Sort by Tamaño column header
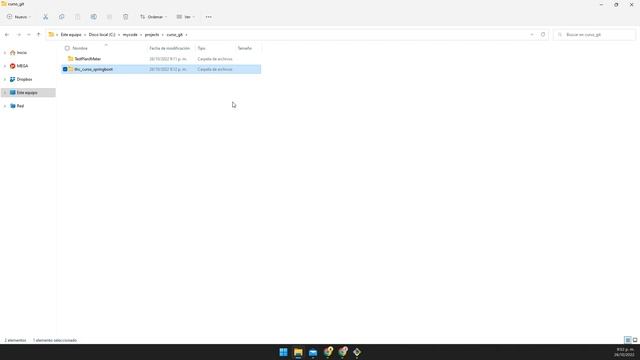Screen dimensions: 640x360 pyautogui.click(x=245, y=48)
